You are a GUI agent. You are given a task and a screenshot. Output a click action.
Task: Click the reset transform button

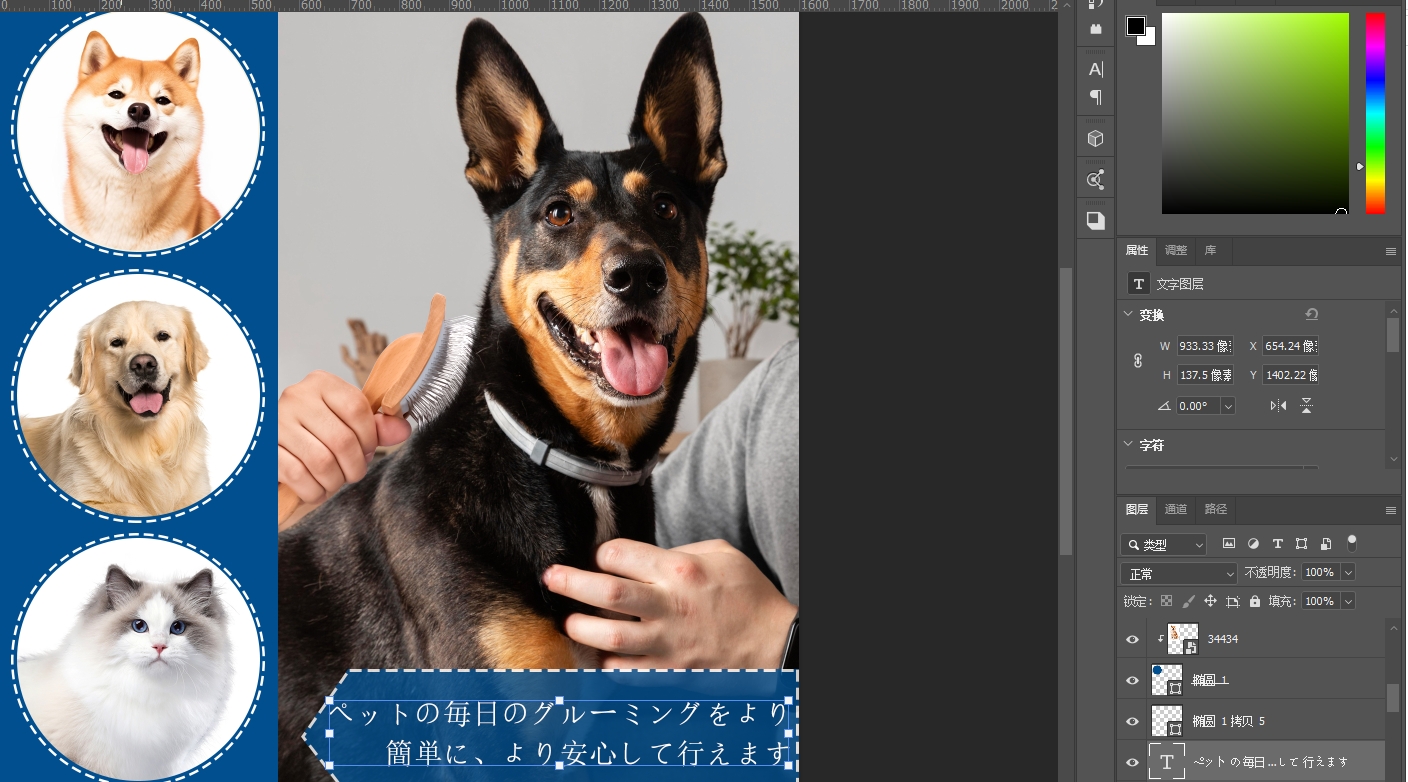[x=1311, y=314]
